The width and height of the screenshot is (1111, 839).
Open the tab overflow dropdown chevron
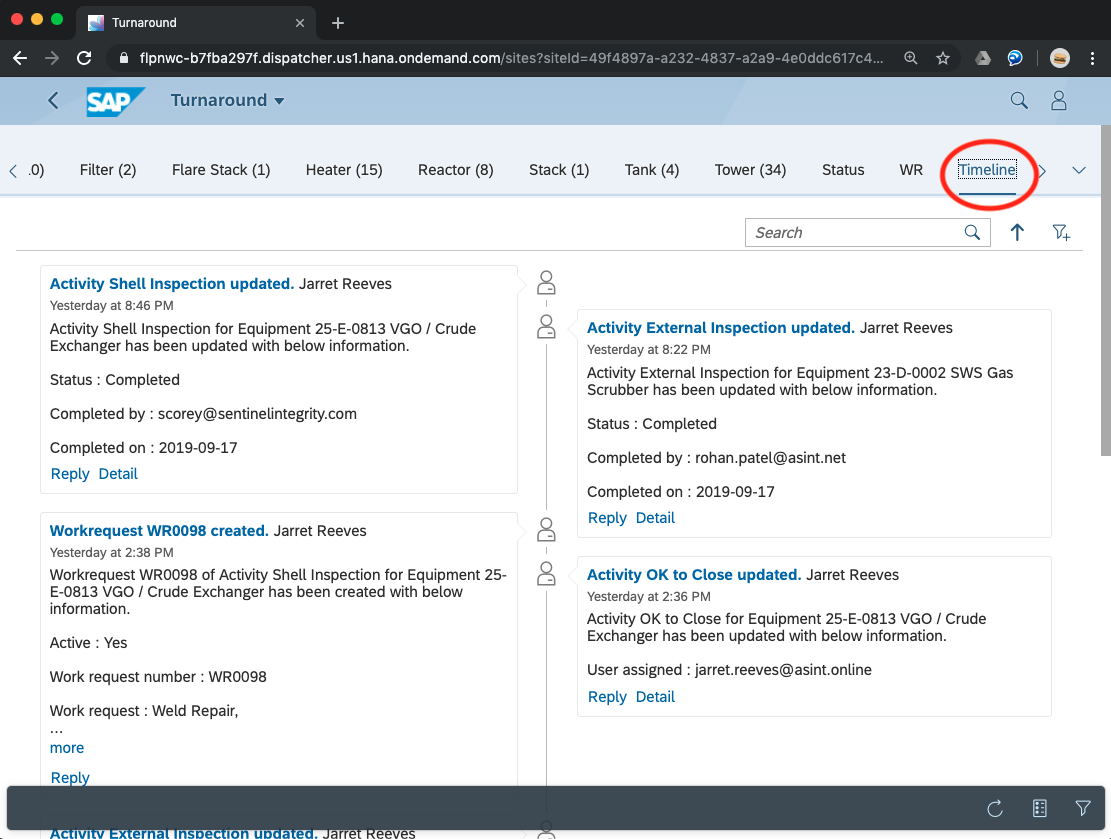[x=1078, y=170]
